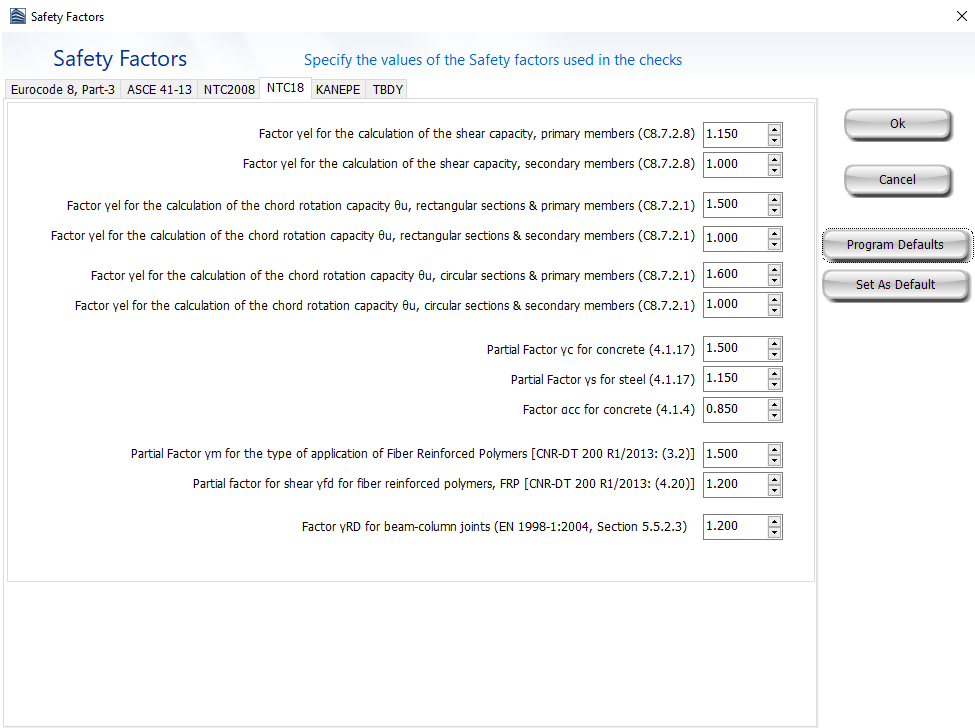Switch to the Eurocode 8, Part-3 tab
This screenshot has width=975, height=728.
tap(62, 89)
